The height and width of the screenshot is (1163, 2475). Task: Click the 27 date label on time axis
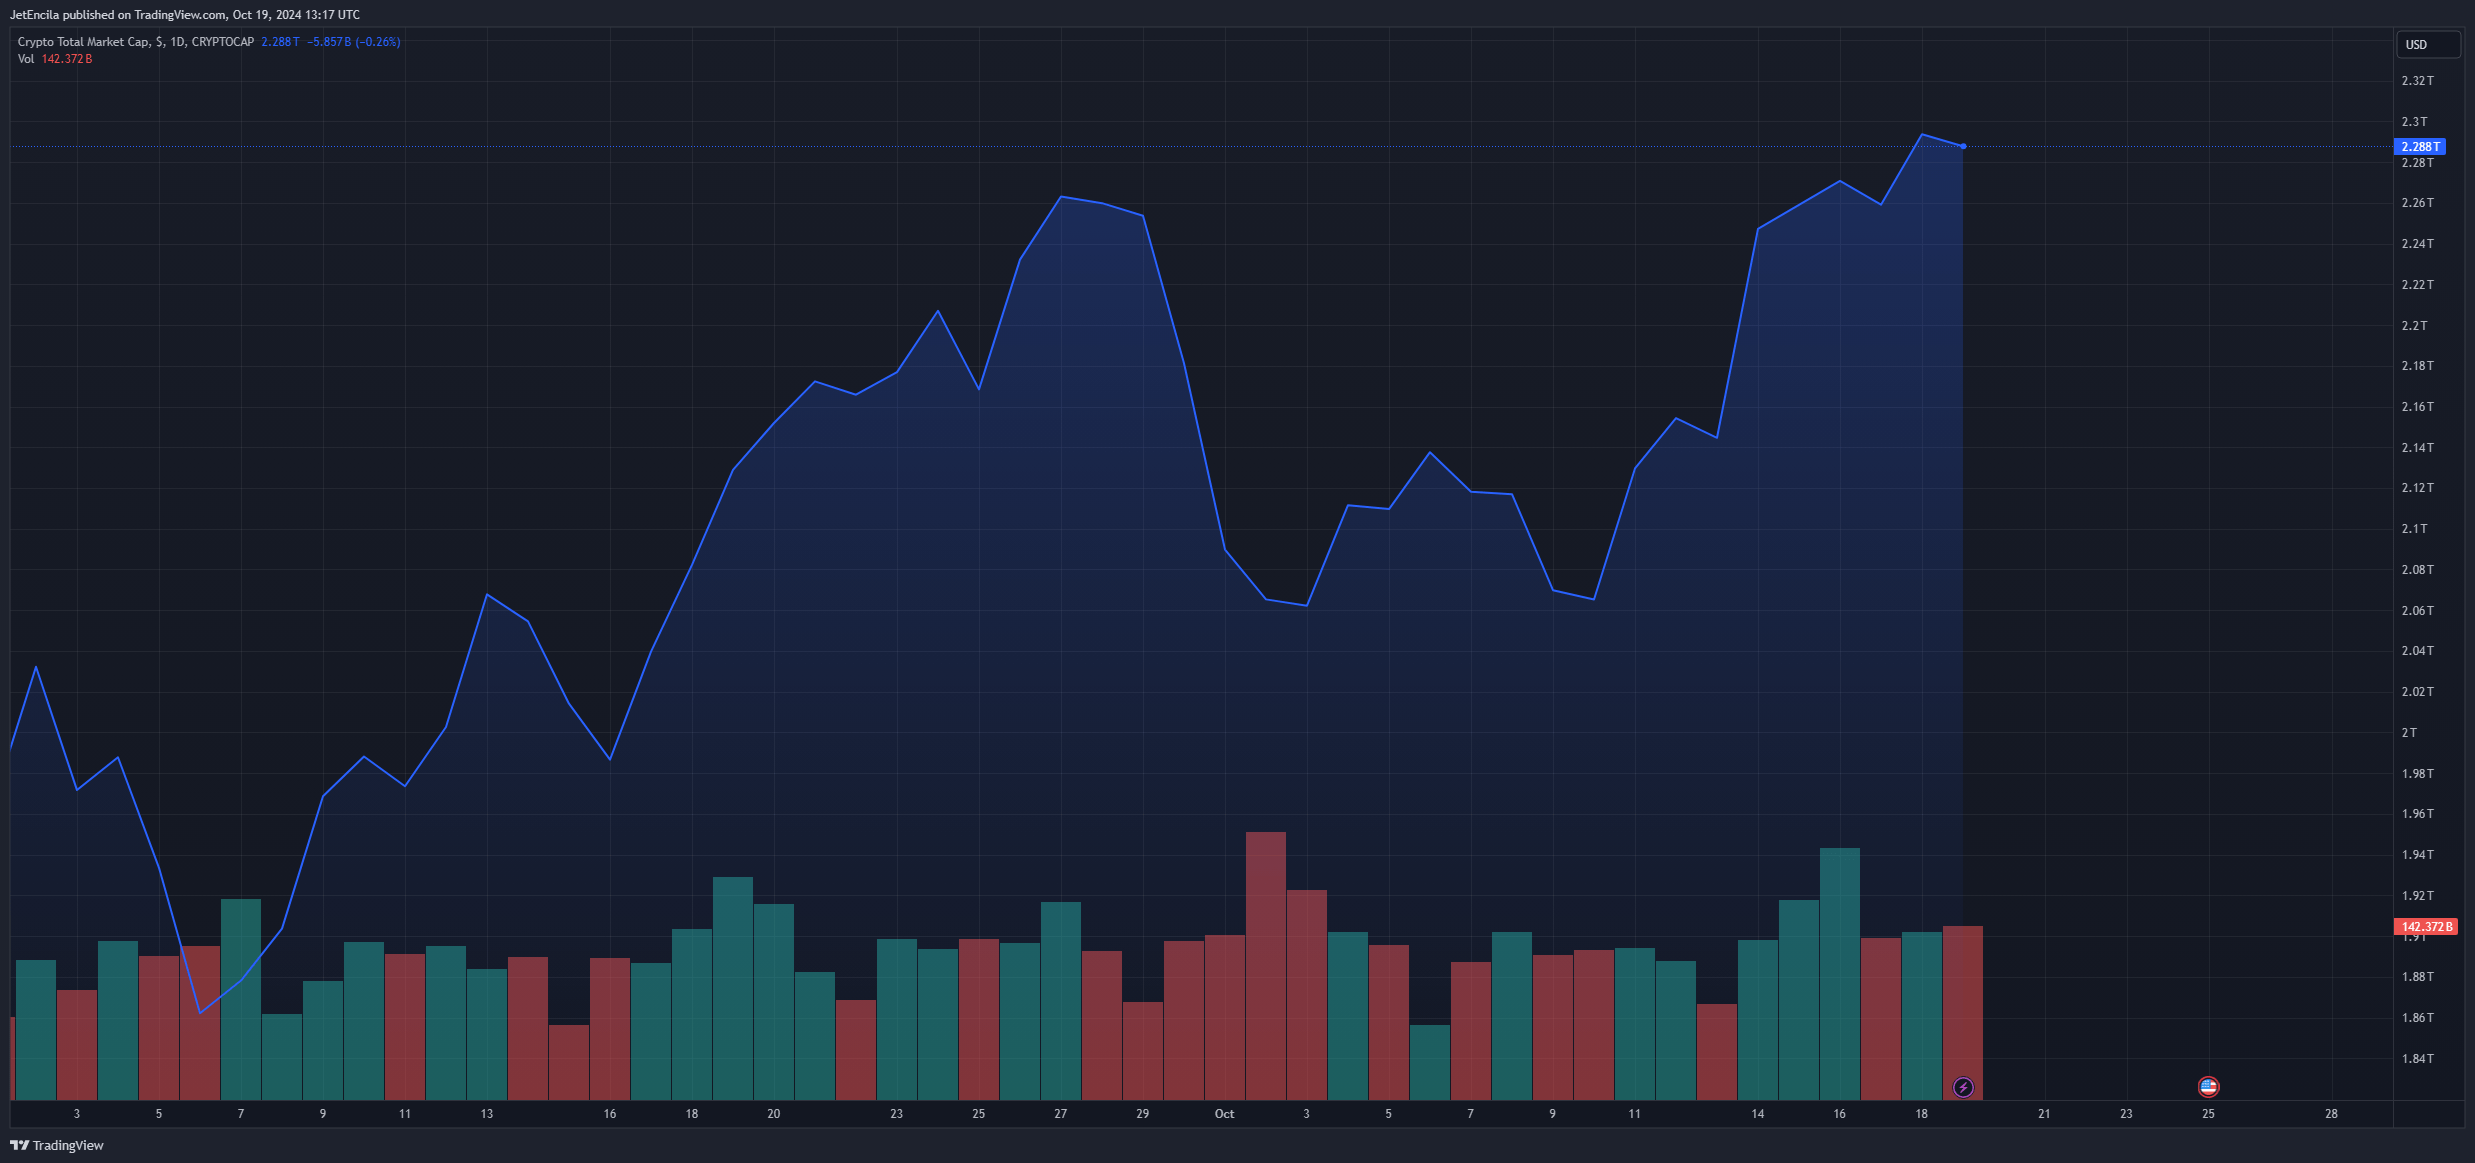click(1061, 1114)
